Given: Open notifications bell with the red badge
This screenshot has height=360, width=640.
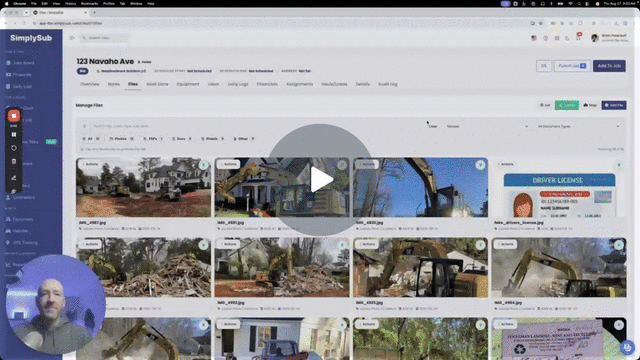Looking at the screenshot, I should pyautogui.click(x=578, y=37).
